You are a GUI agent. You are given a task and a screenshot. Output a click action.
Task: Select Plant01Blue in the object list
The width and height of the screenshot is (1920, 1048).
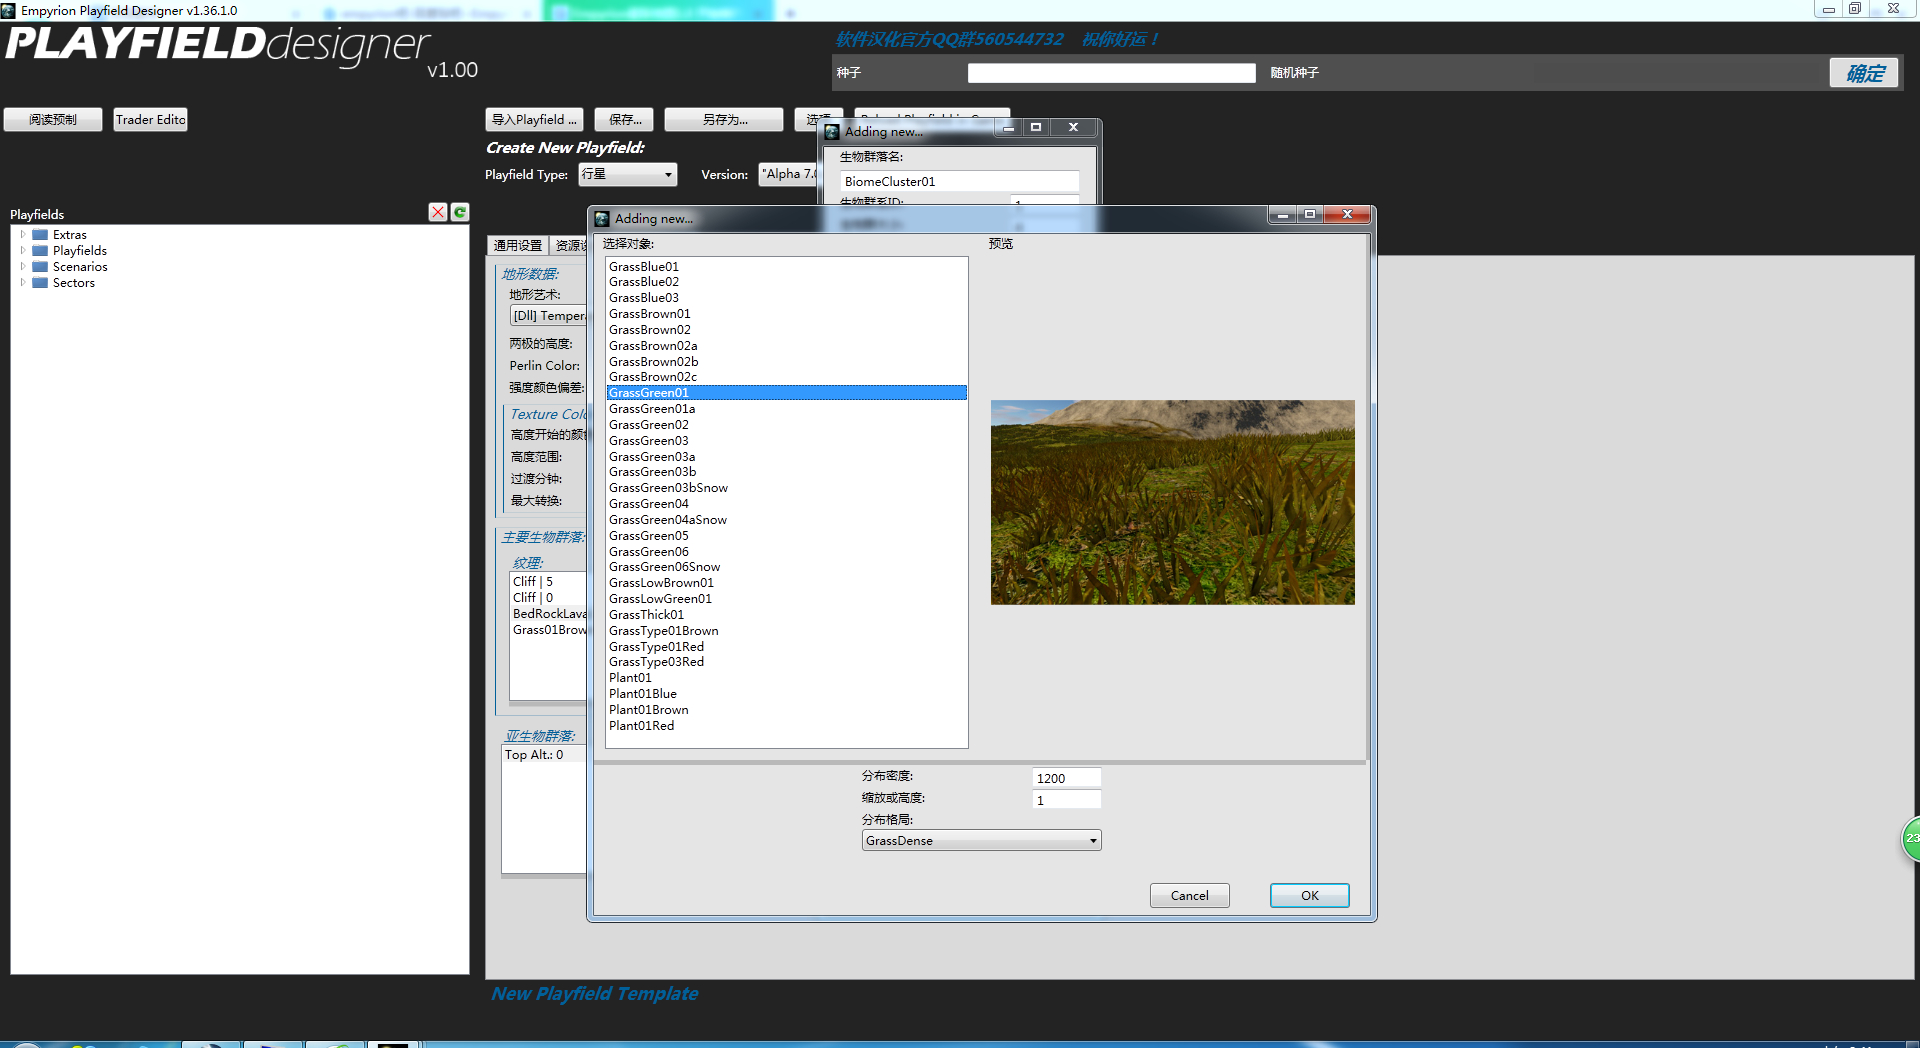point(786,694)
